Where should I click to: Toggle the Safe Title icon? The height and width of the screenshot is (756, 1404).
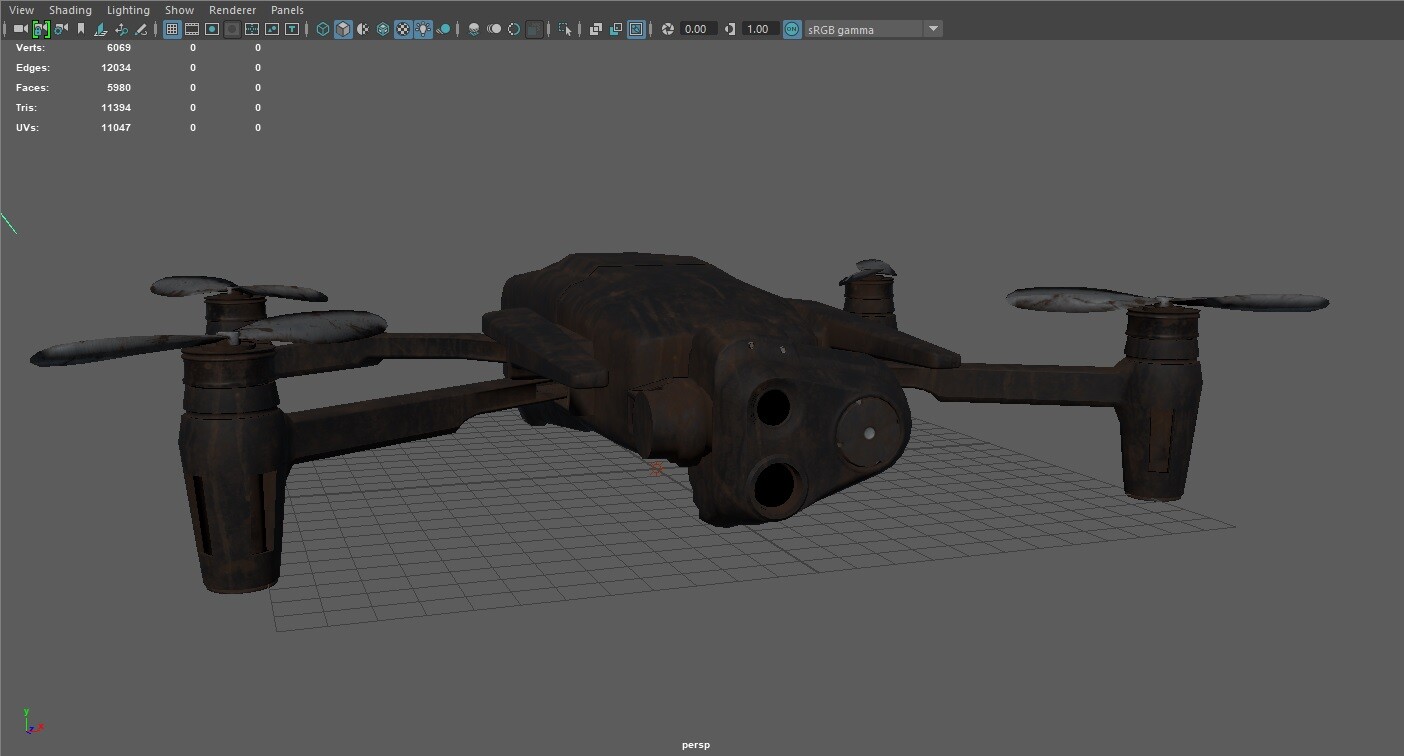(292, 29)
